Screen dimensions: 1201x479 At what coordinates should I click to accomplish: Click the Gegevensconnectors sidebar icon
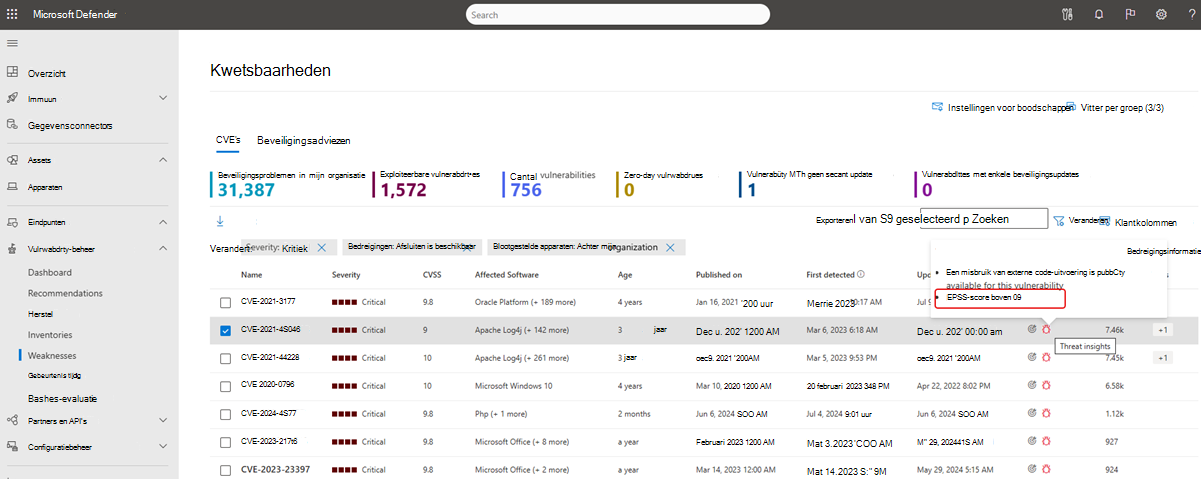coord(13,125)
